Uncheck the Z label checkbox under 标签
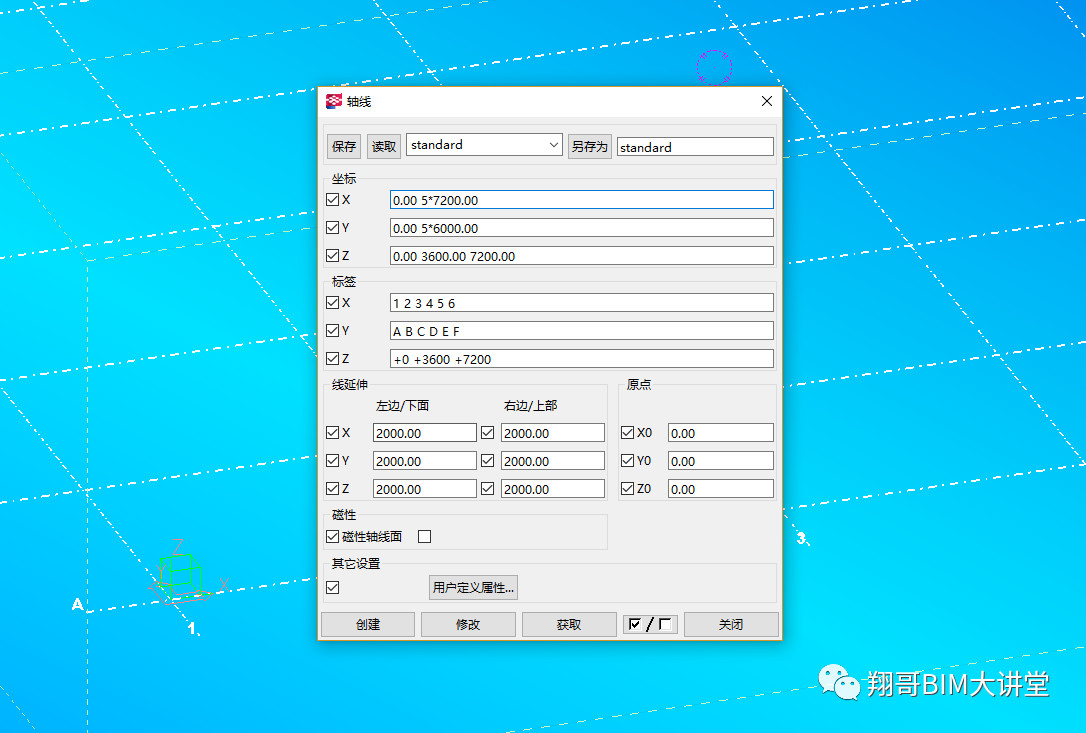This screenshot has height=733, width=1086. point(331,358)
